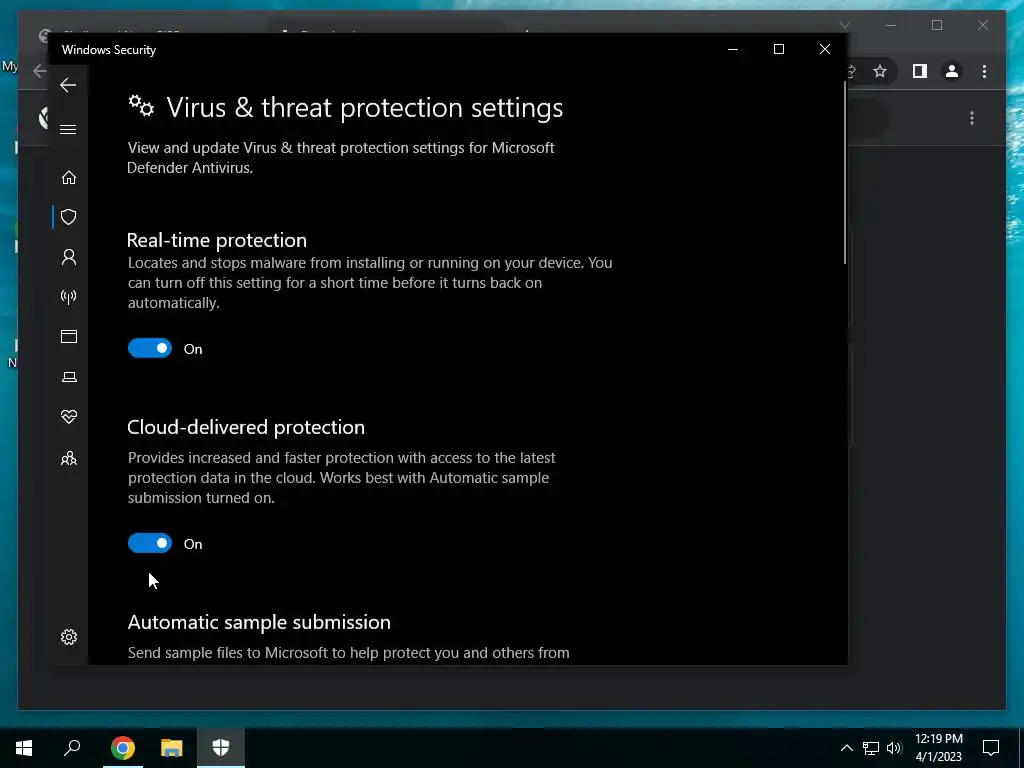Open Settings gear in Windows Security sidebar
1024x768 pixels.
pyautogui.click(x=69, y=637)
